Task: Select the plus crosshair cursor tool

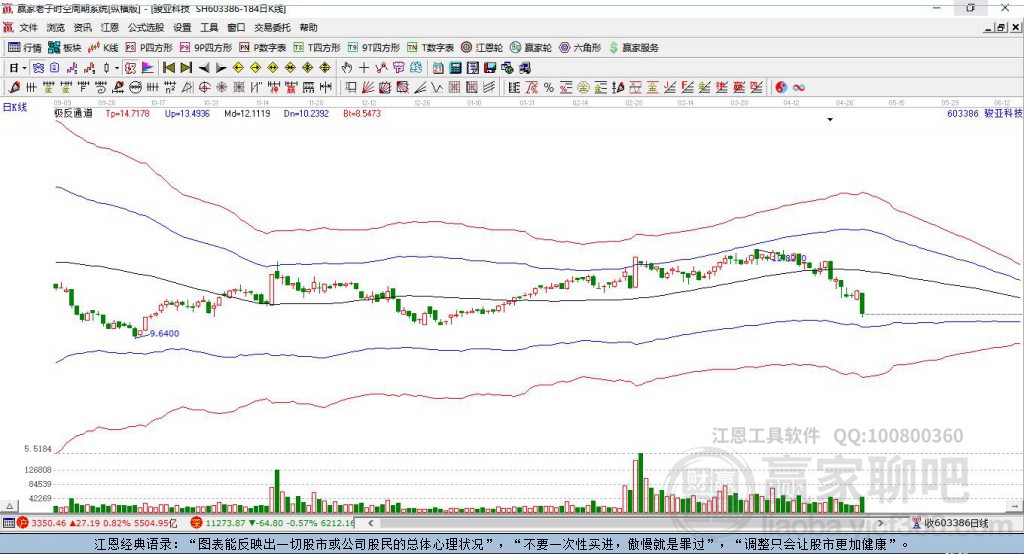Action: click(364, 68)
